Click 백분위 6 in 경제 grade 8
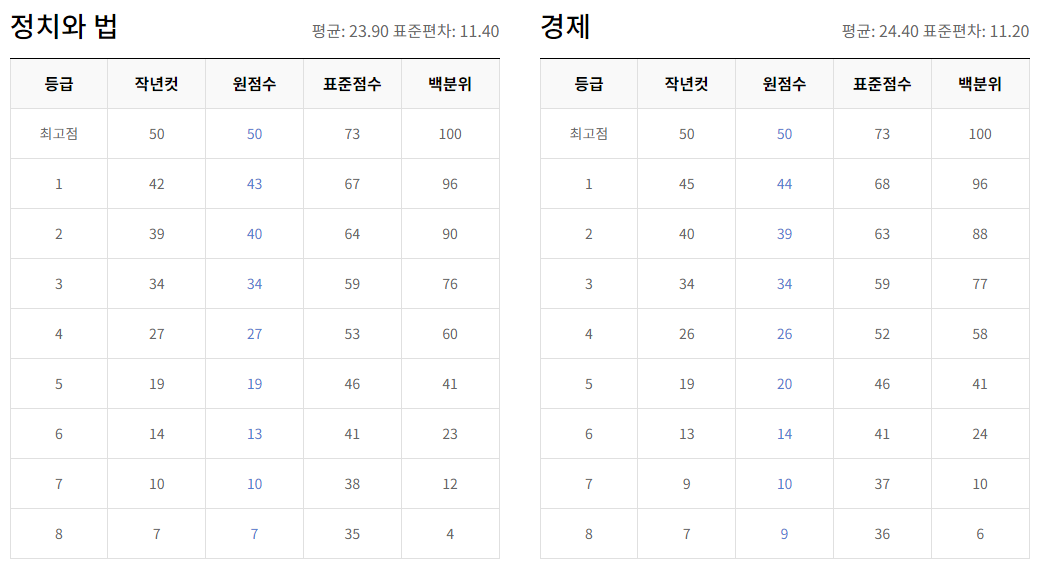Image resolution: width=1038 pixels, height=571 pixels. coord(980,534)
